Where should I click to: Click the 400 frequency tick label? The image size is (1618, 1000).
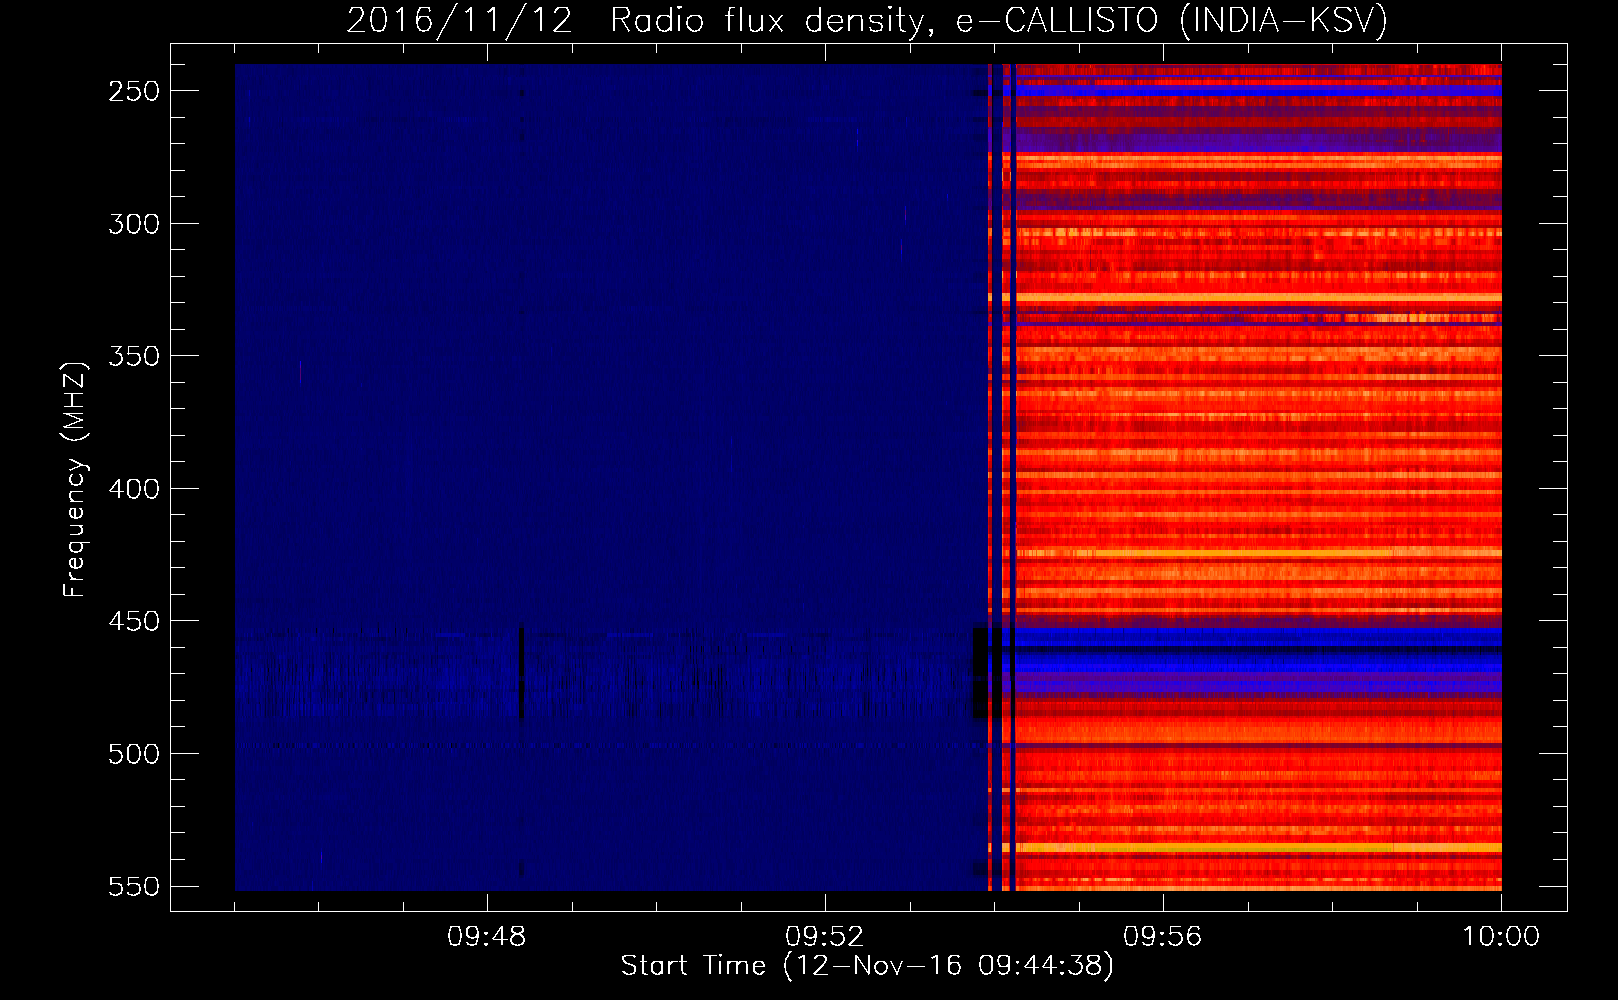tap(134, 489)
